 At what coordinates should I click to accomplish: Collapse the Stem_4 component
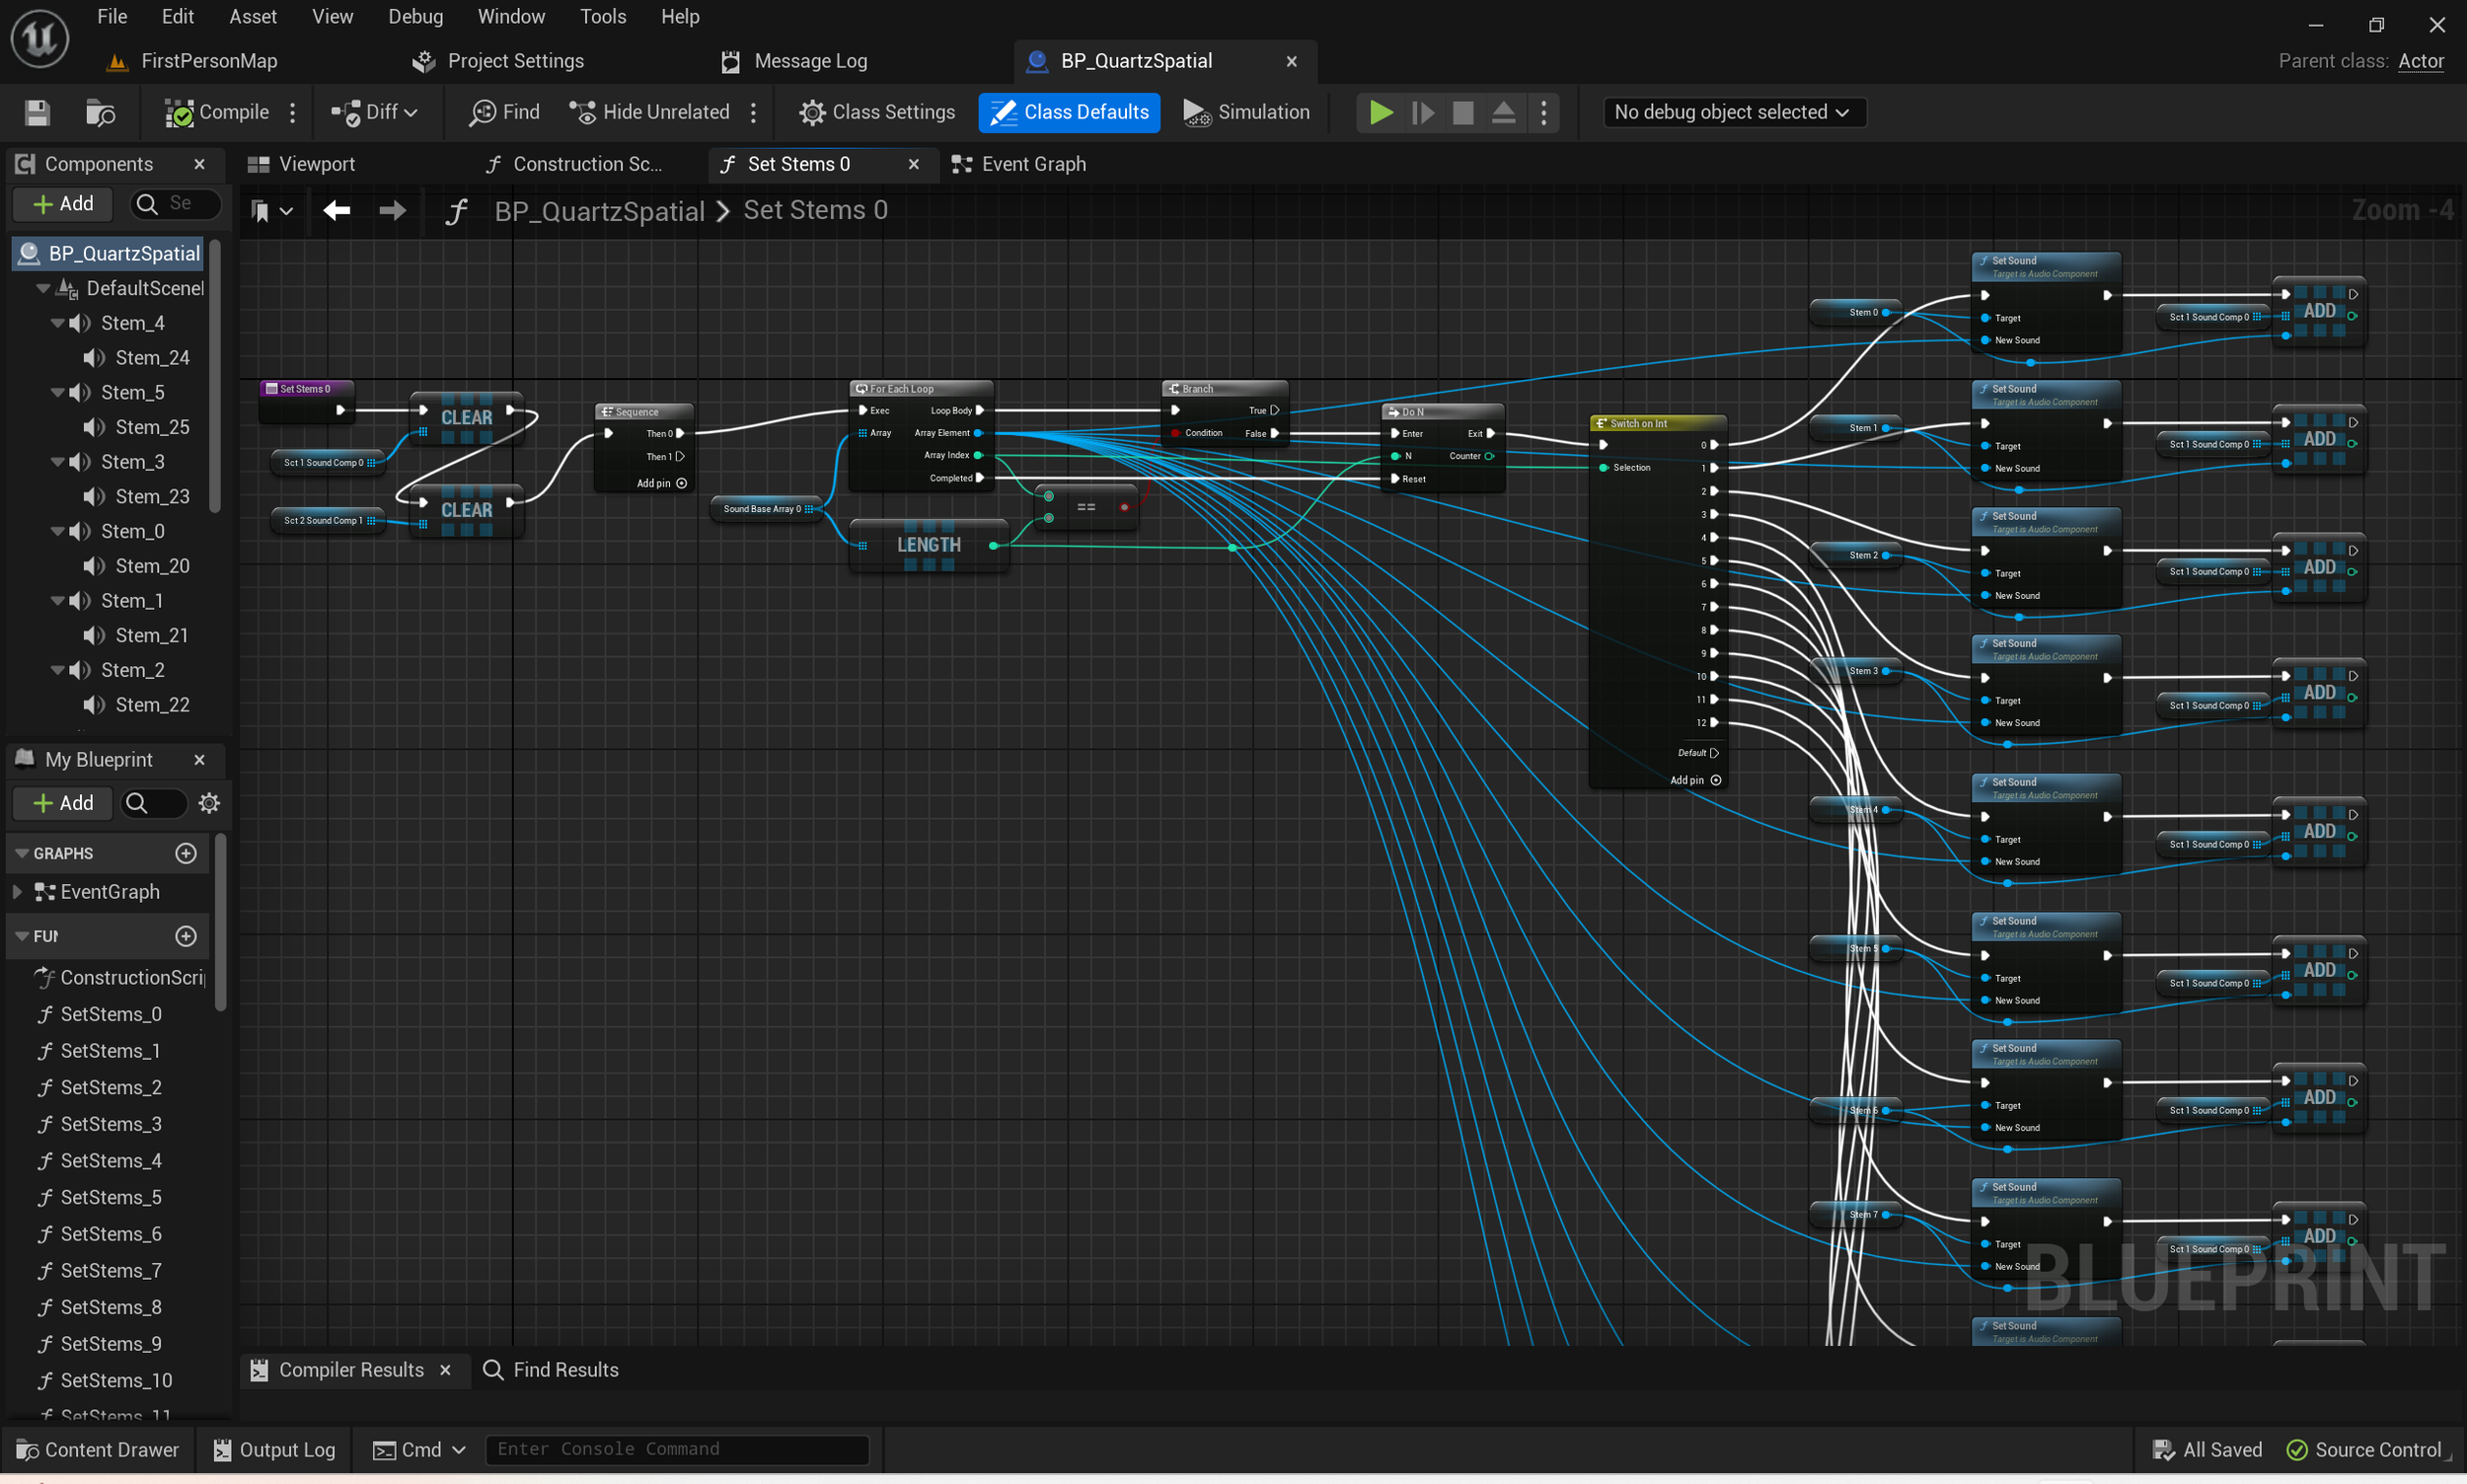click(58, 323)
